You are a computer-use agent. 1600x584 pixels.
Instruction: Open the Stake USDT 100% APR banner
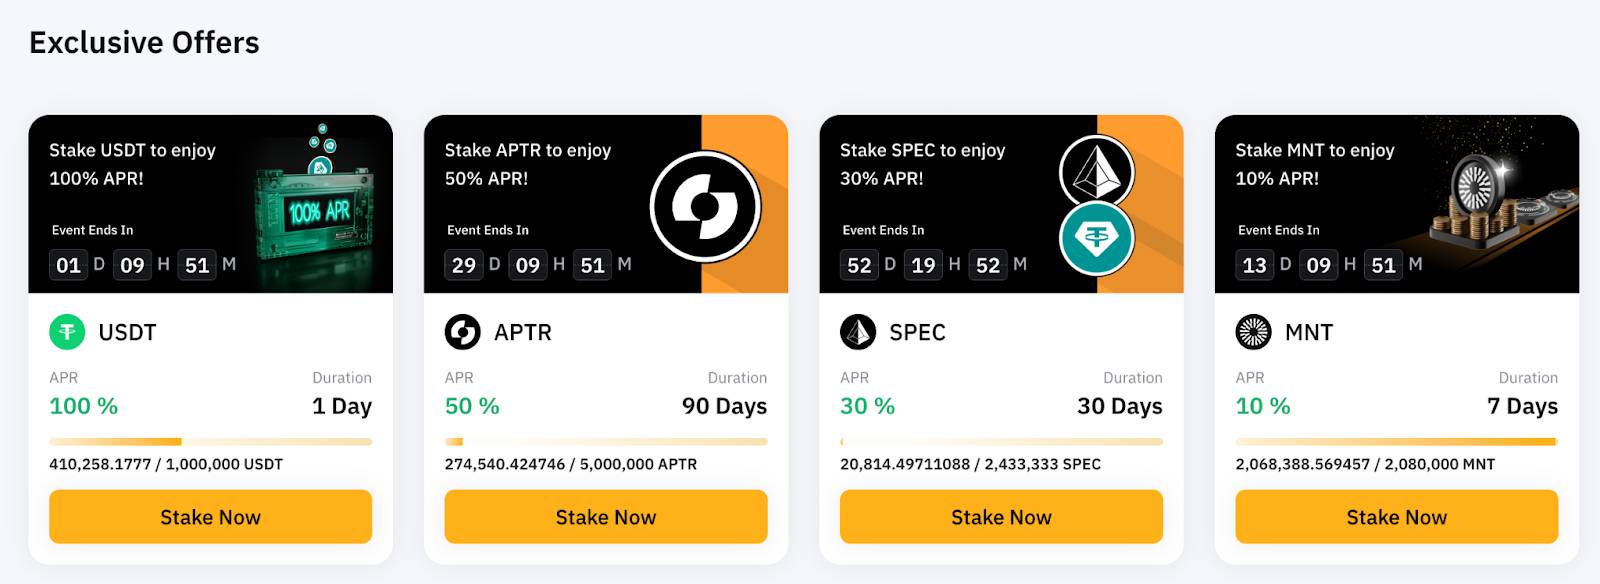210,204
